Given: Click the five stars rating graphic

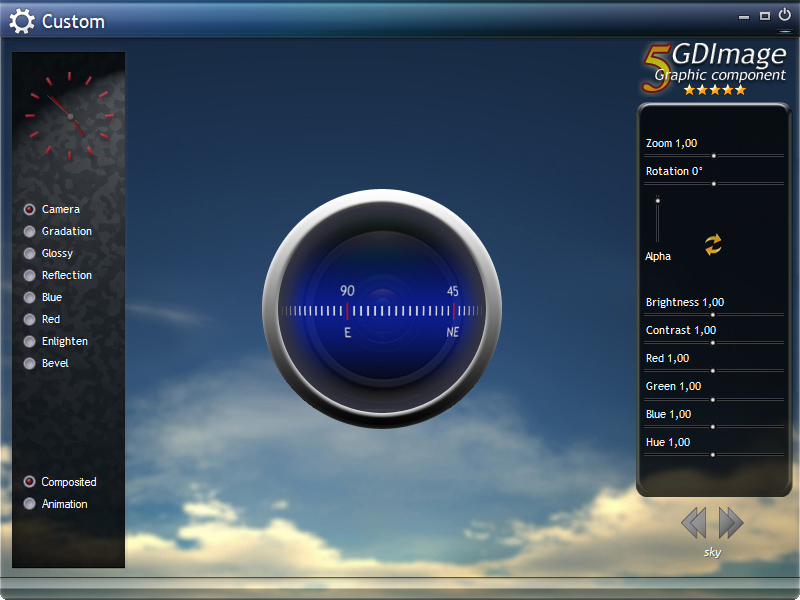Looking at the screenshot, I should point(715,90).
